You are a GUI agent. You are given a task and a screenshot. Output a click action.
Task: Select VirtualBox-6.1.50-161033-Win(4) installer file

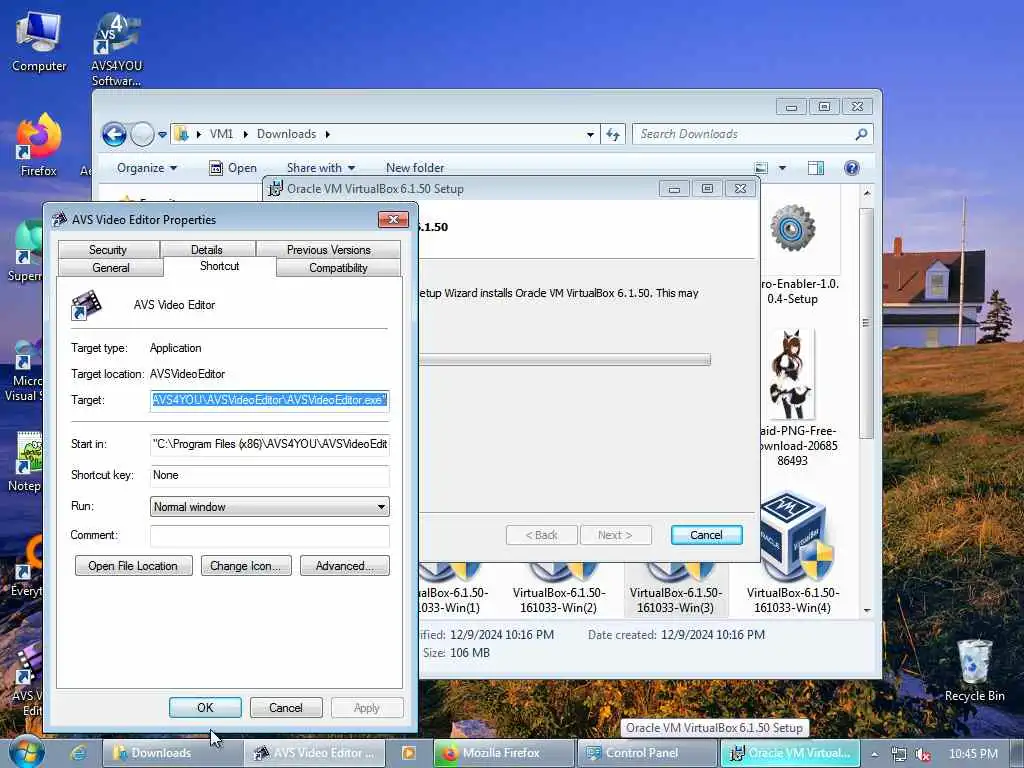click(793, 554)
